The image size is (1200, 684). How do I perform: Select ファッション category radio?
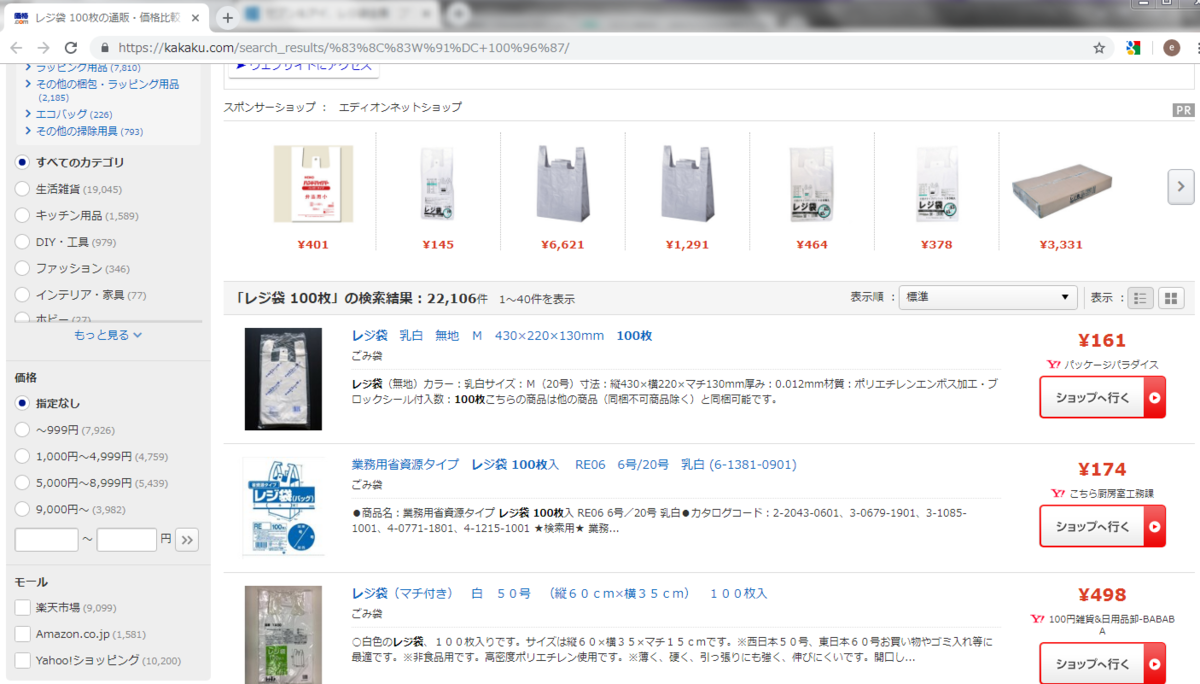[x=23, y=268]
